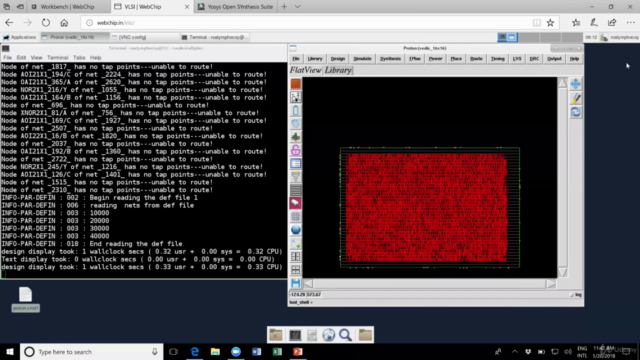Click the funnel filter icon in Proton sidebar
This screenshot has height=360, width=640.
coord(296,176)
